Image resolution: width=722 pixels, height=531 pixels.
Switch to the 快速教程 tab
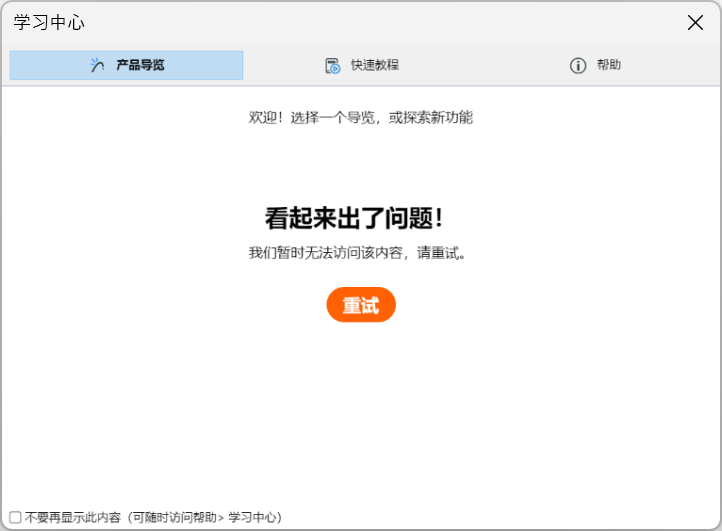[361, 65]
